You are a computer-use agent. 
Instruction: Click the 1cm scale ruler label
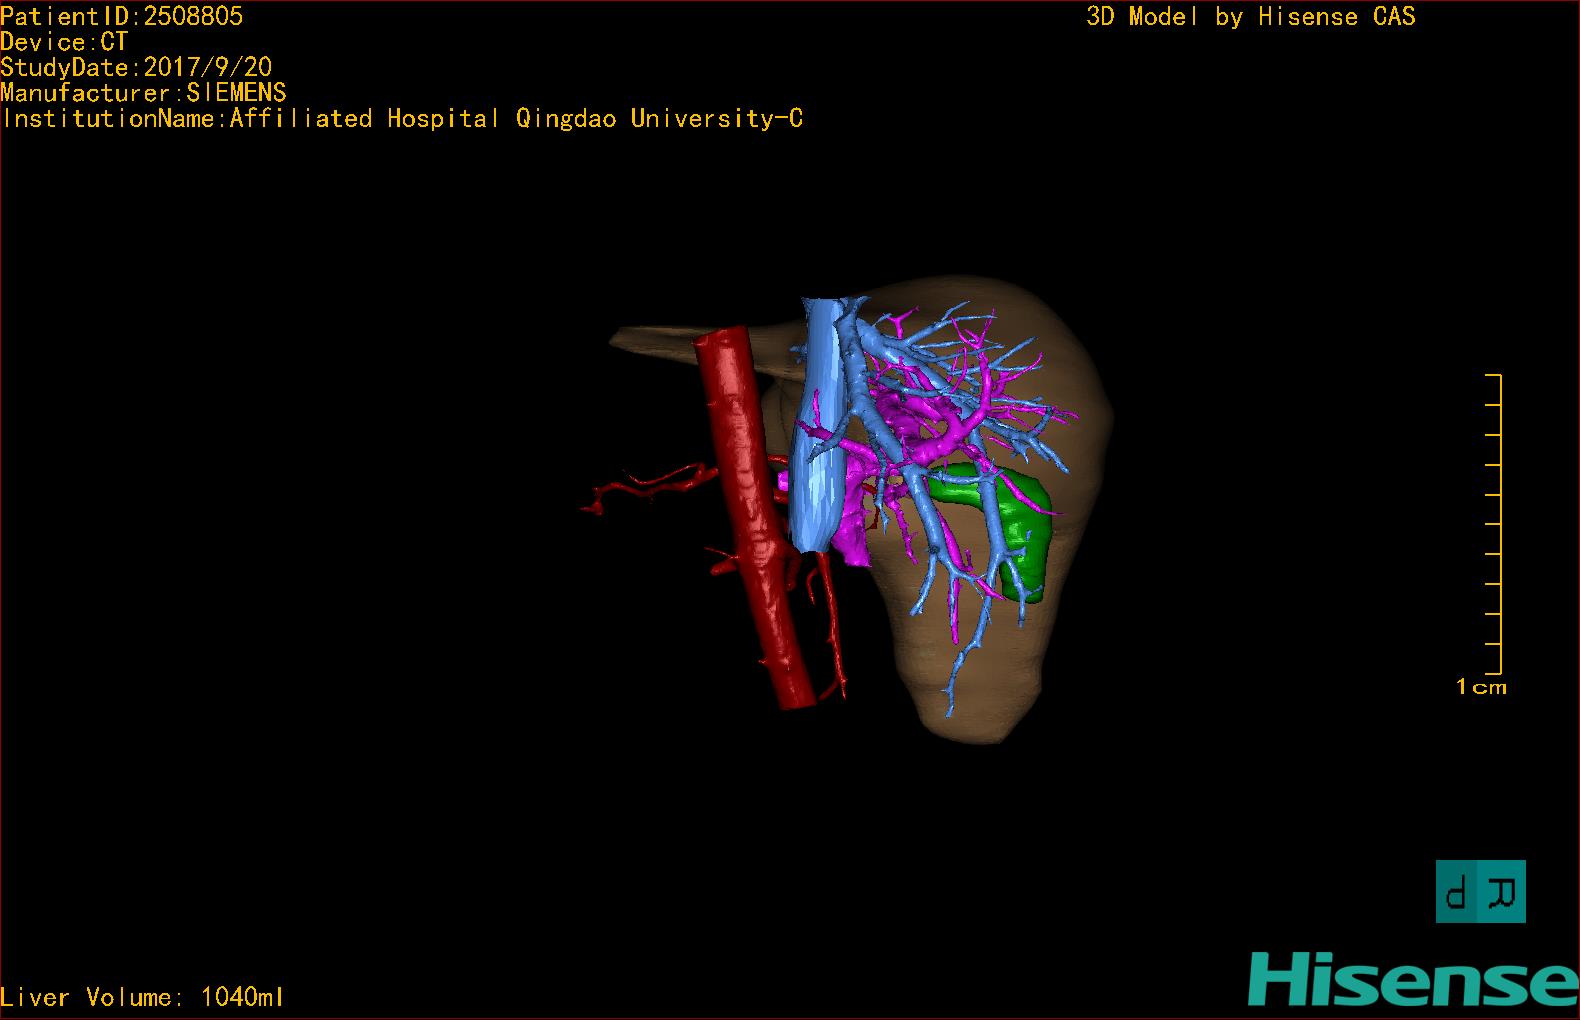coord(1481,687)
